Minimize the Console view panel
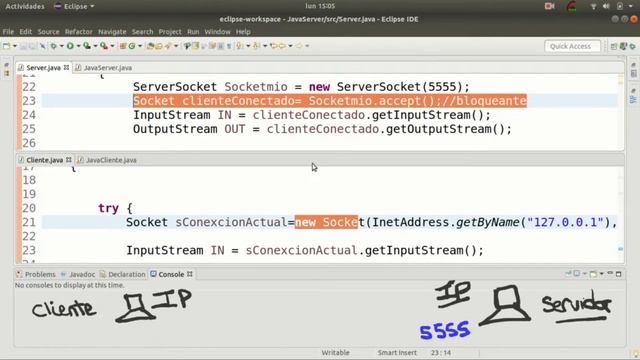 pos(610,273)
